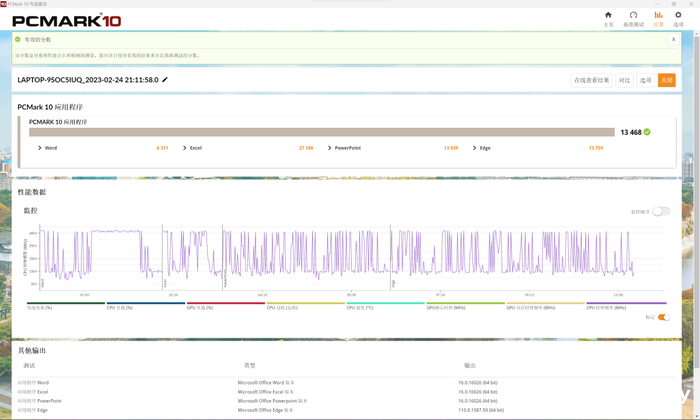Click the PowerPoint segment marker in chart
This screenshot has width=700, height=420.
[x=225, y=278]
